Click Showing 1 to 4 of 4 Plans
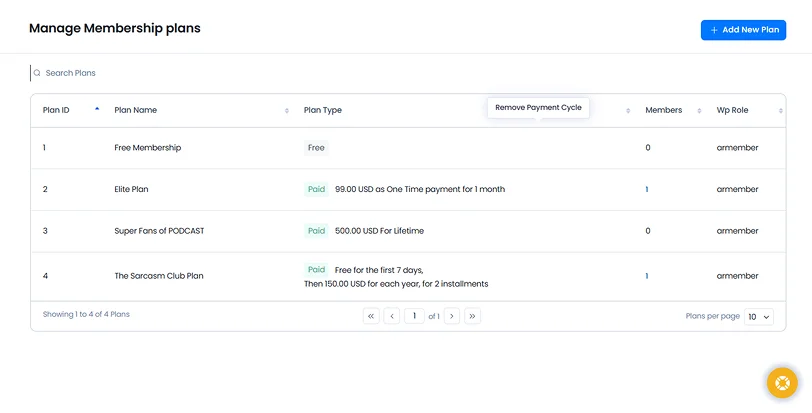Image resolution: width=812 pixels, height=413 pixels. (86, 314)
